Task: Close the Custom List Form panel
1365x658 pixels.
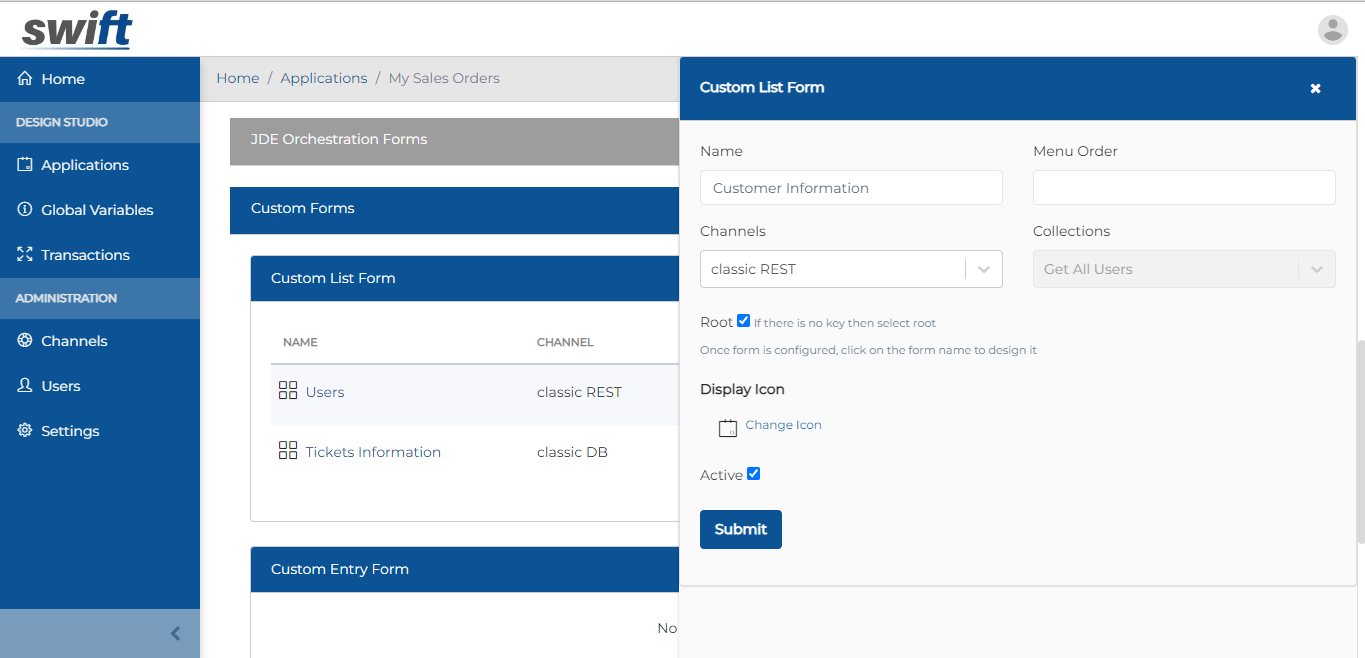Action: [1315, 88]
